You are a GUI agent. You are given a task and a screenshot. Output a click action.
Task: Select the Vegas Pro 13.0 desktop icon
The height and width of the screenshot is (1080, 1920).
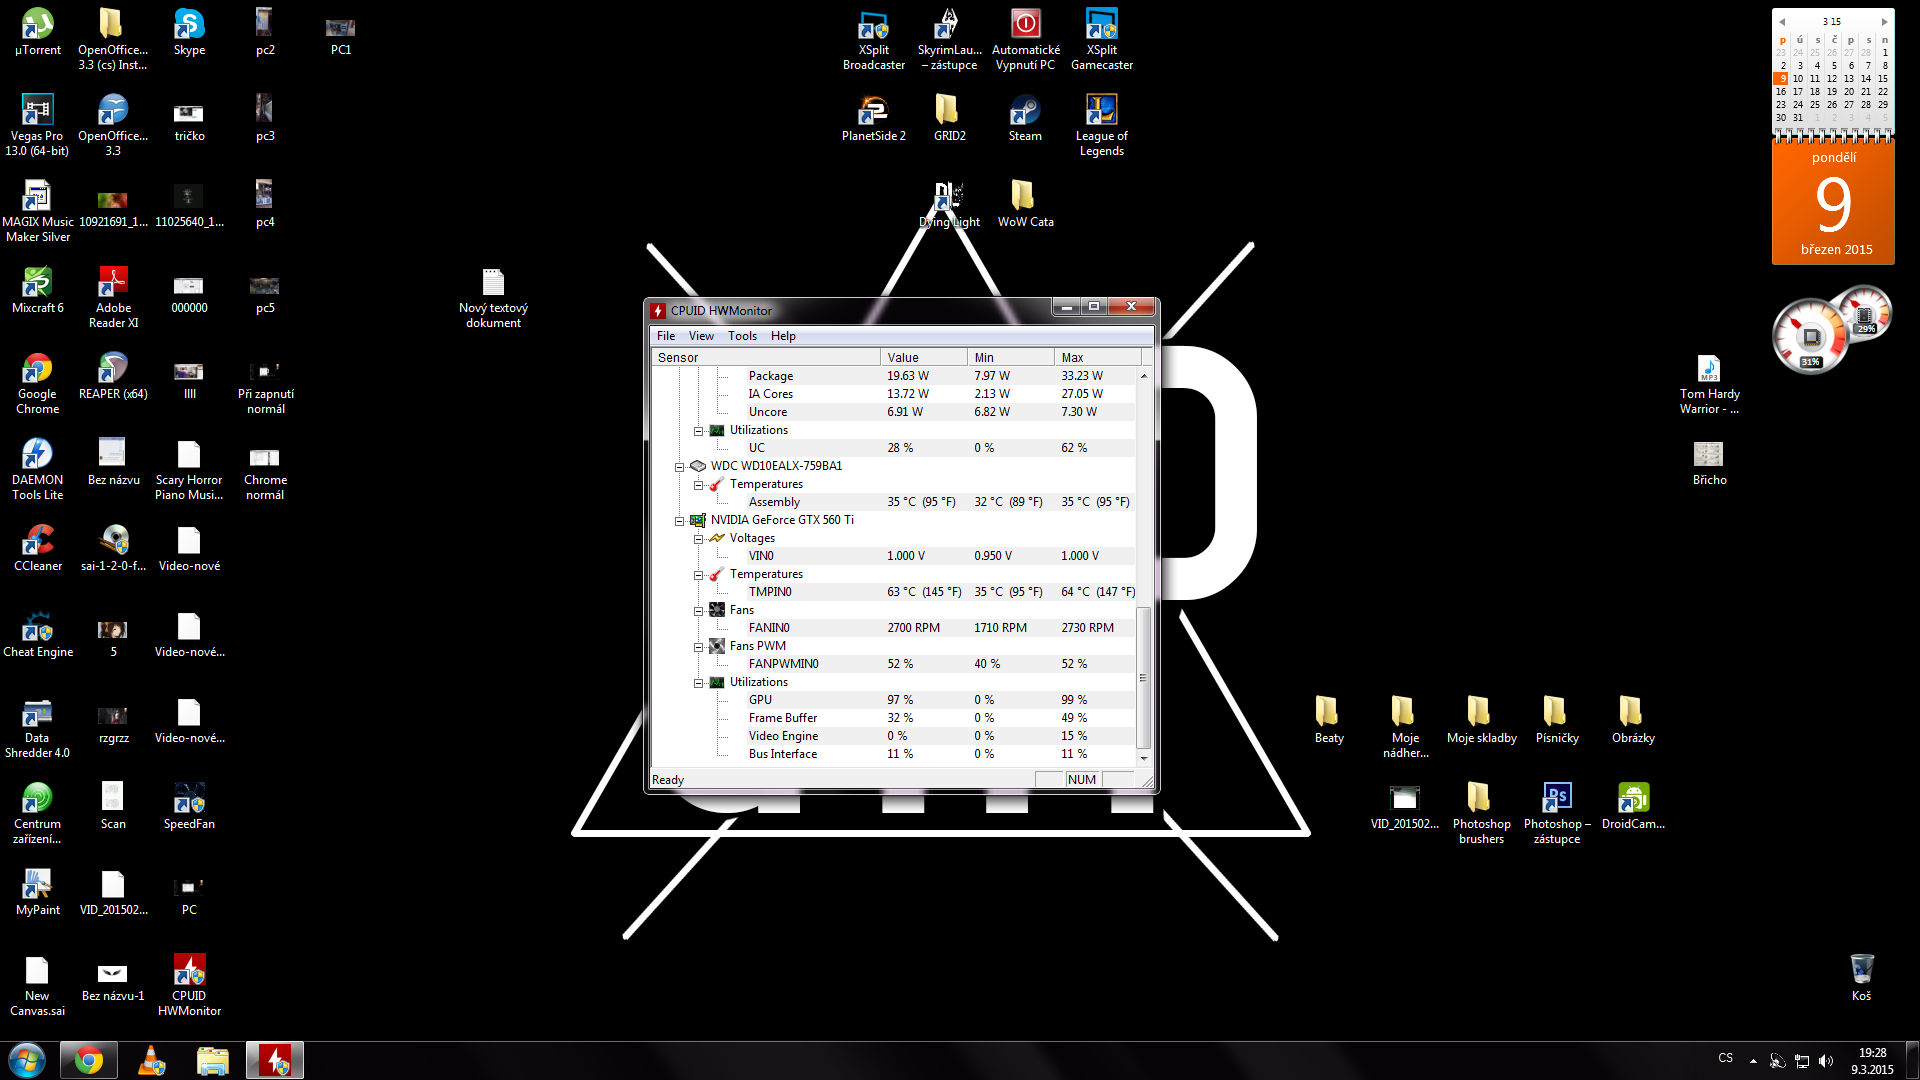point(37,124)
